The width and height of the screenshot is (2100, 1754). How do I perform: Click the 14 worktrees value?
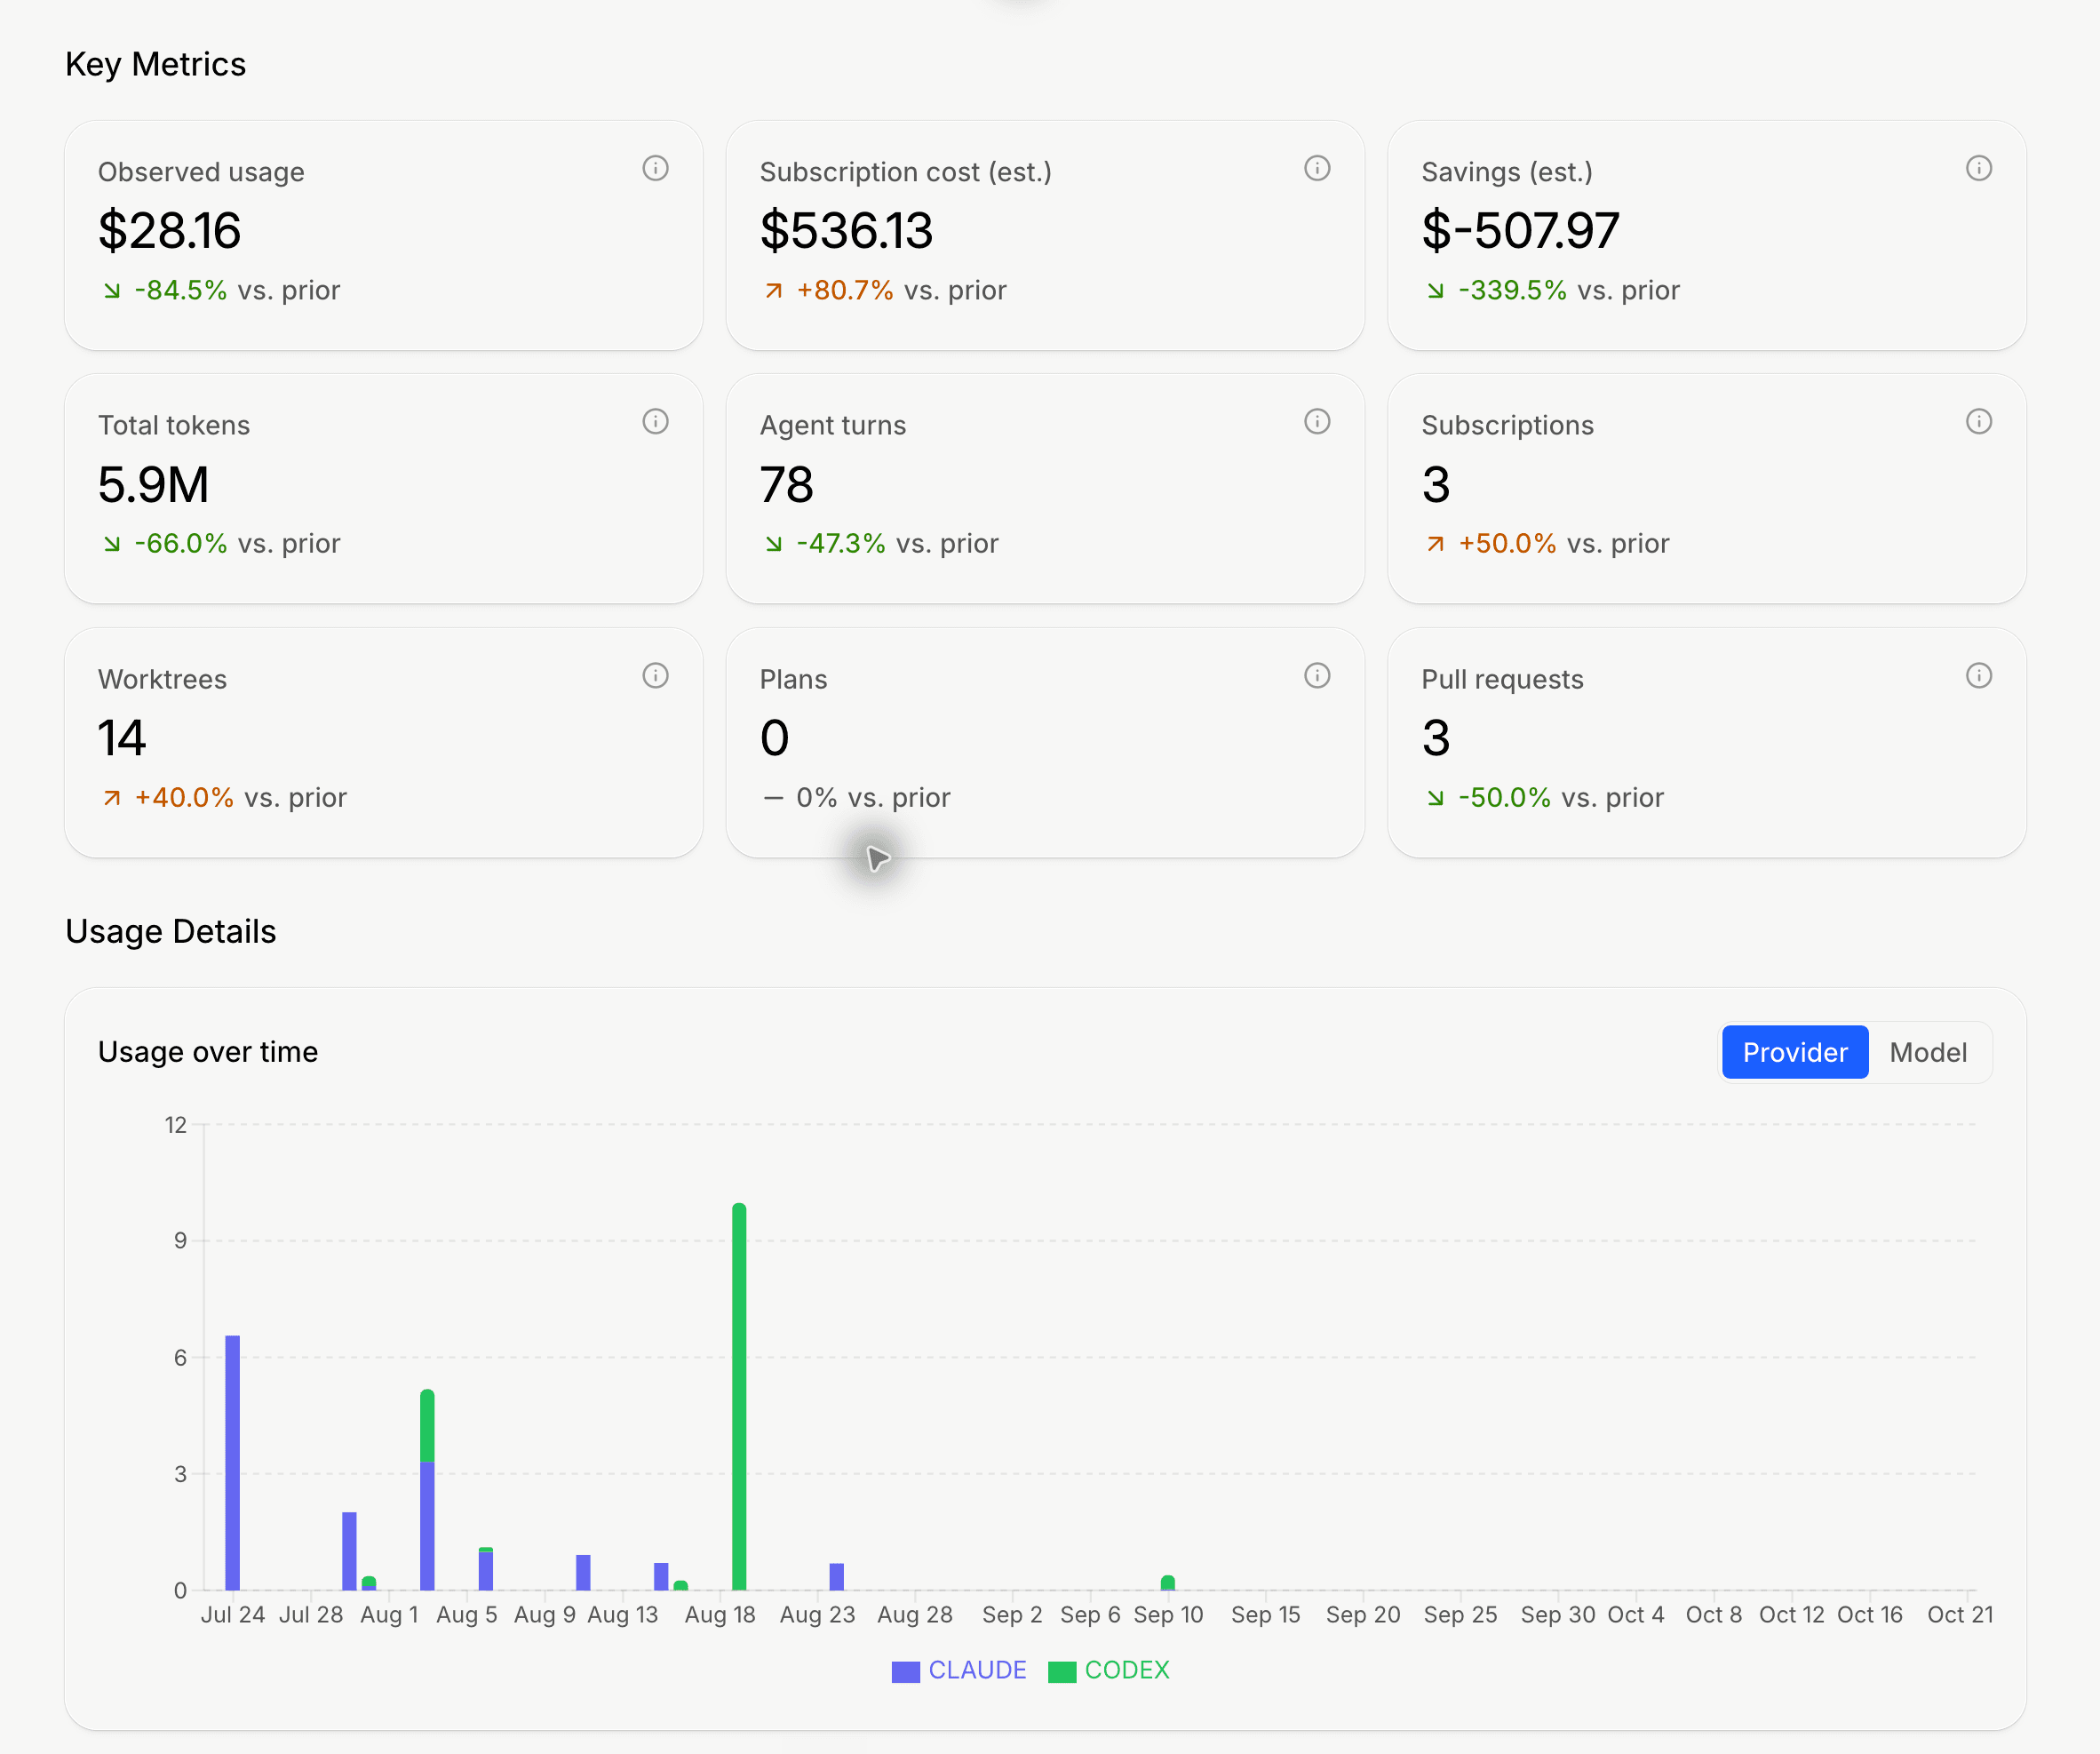click(x=122, y=738)
